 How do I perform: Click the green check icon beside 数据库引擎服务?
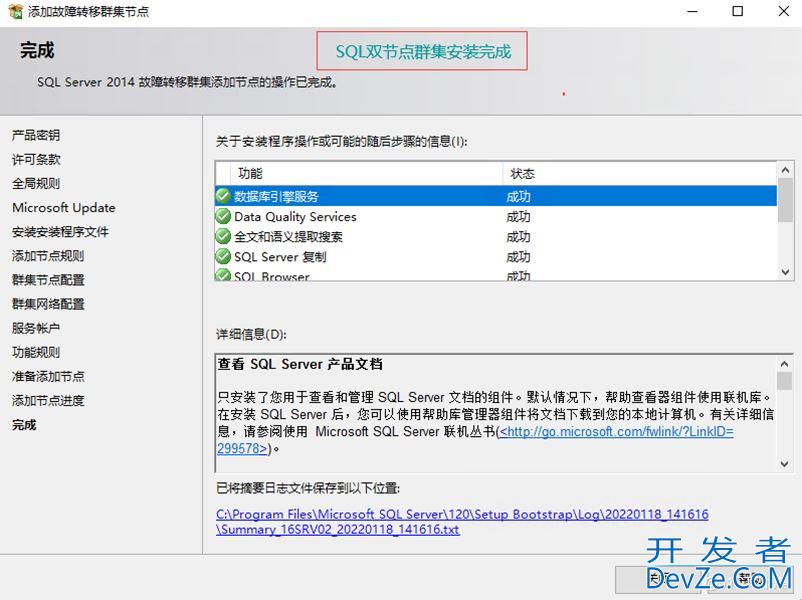click(x=223, y=196)
